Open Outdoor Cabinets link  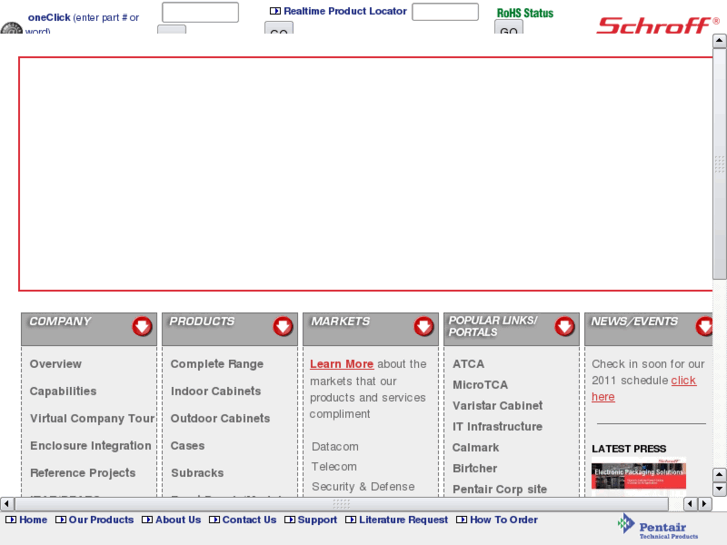(220, 419)
